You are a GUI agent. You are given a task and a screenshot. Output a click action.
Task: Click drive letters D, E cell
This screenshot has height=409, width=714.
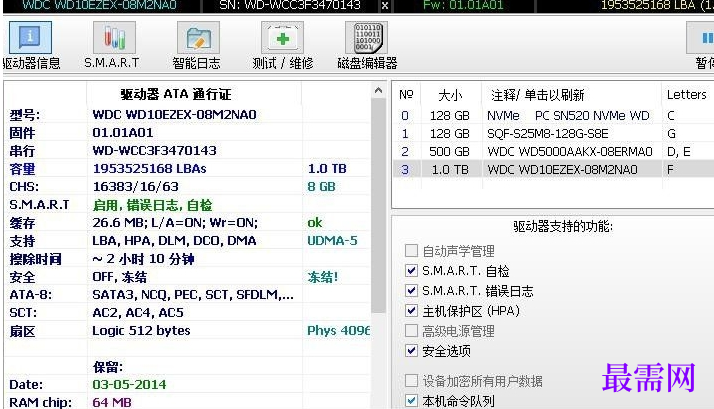coord(678,151)
